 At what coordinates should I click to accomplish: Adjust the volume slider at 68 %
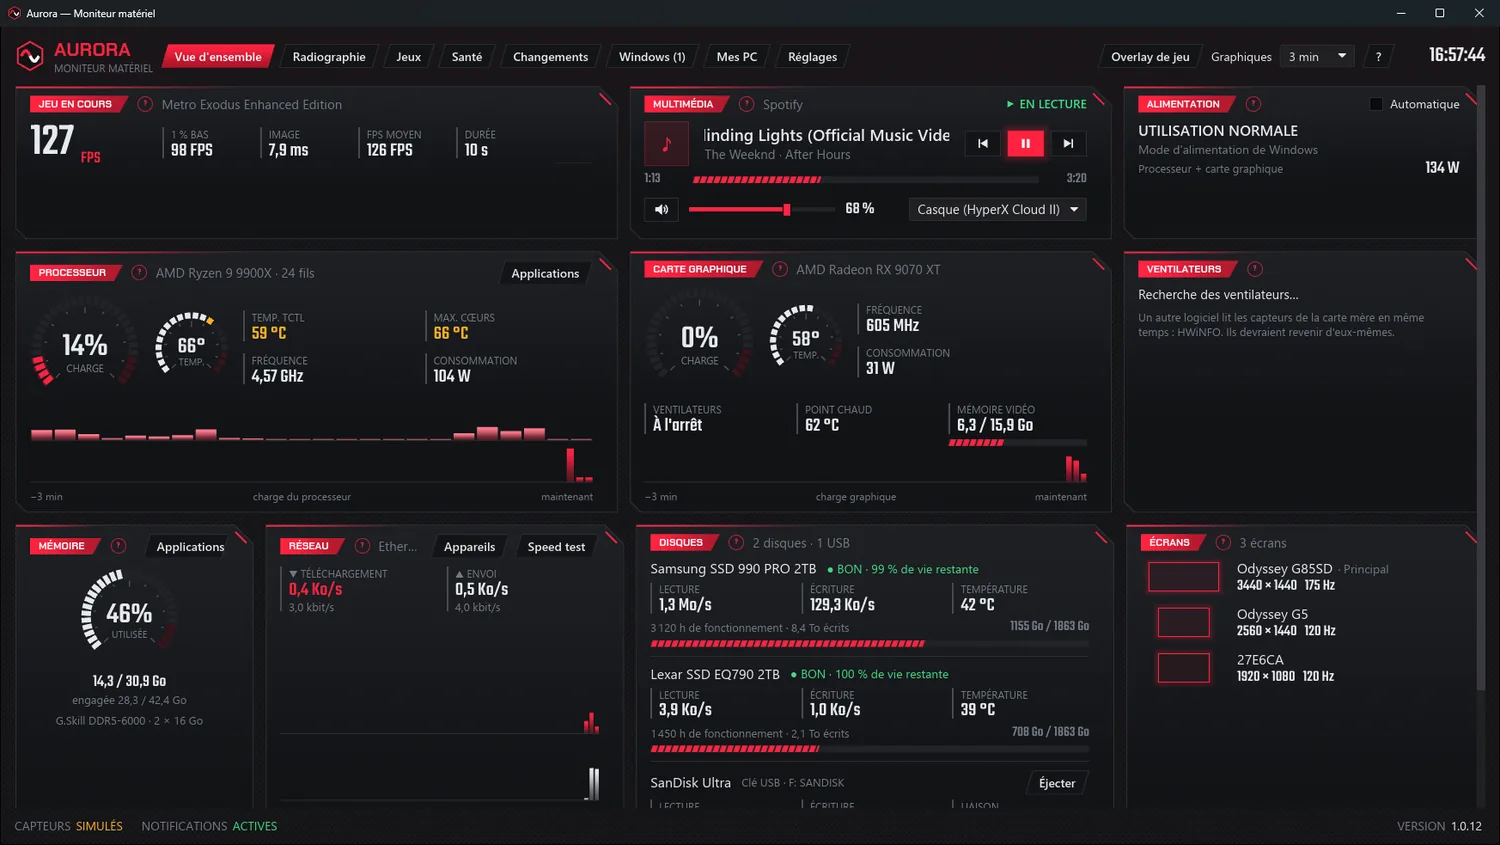coord(762,209)
